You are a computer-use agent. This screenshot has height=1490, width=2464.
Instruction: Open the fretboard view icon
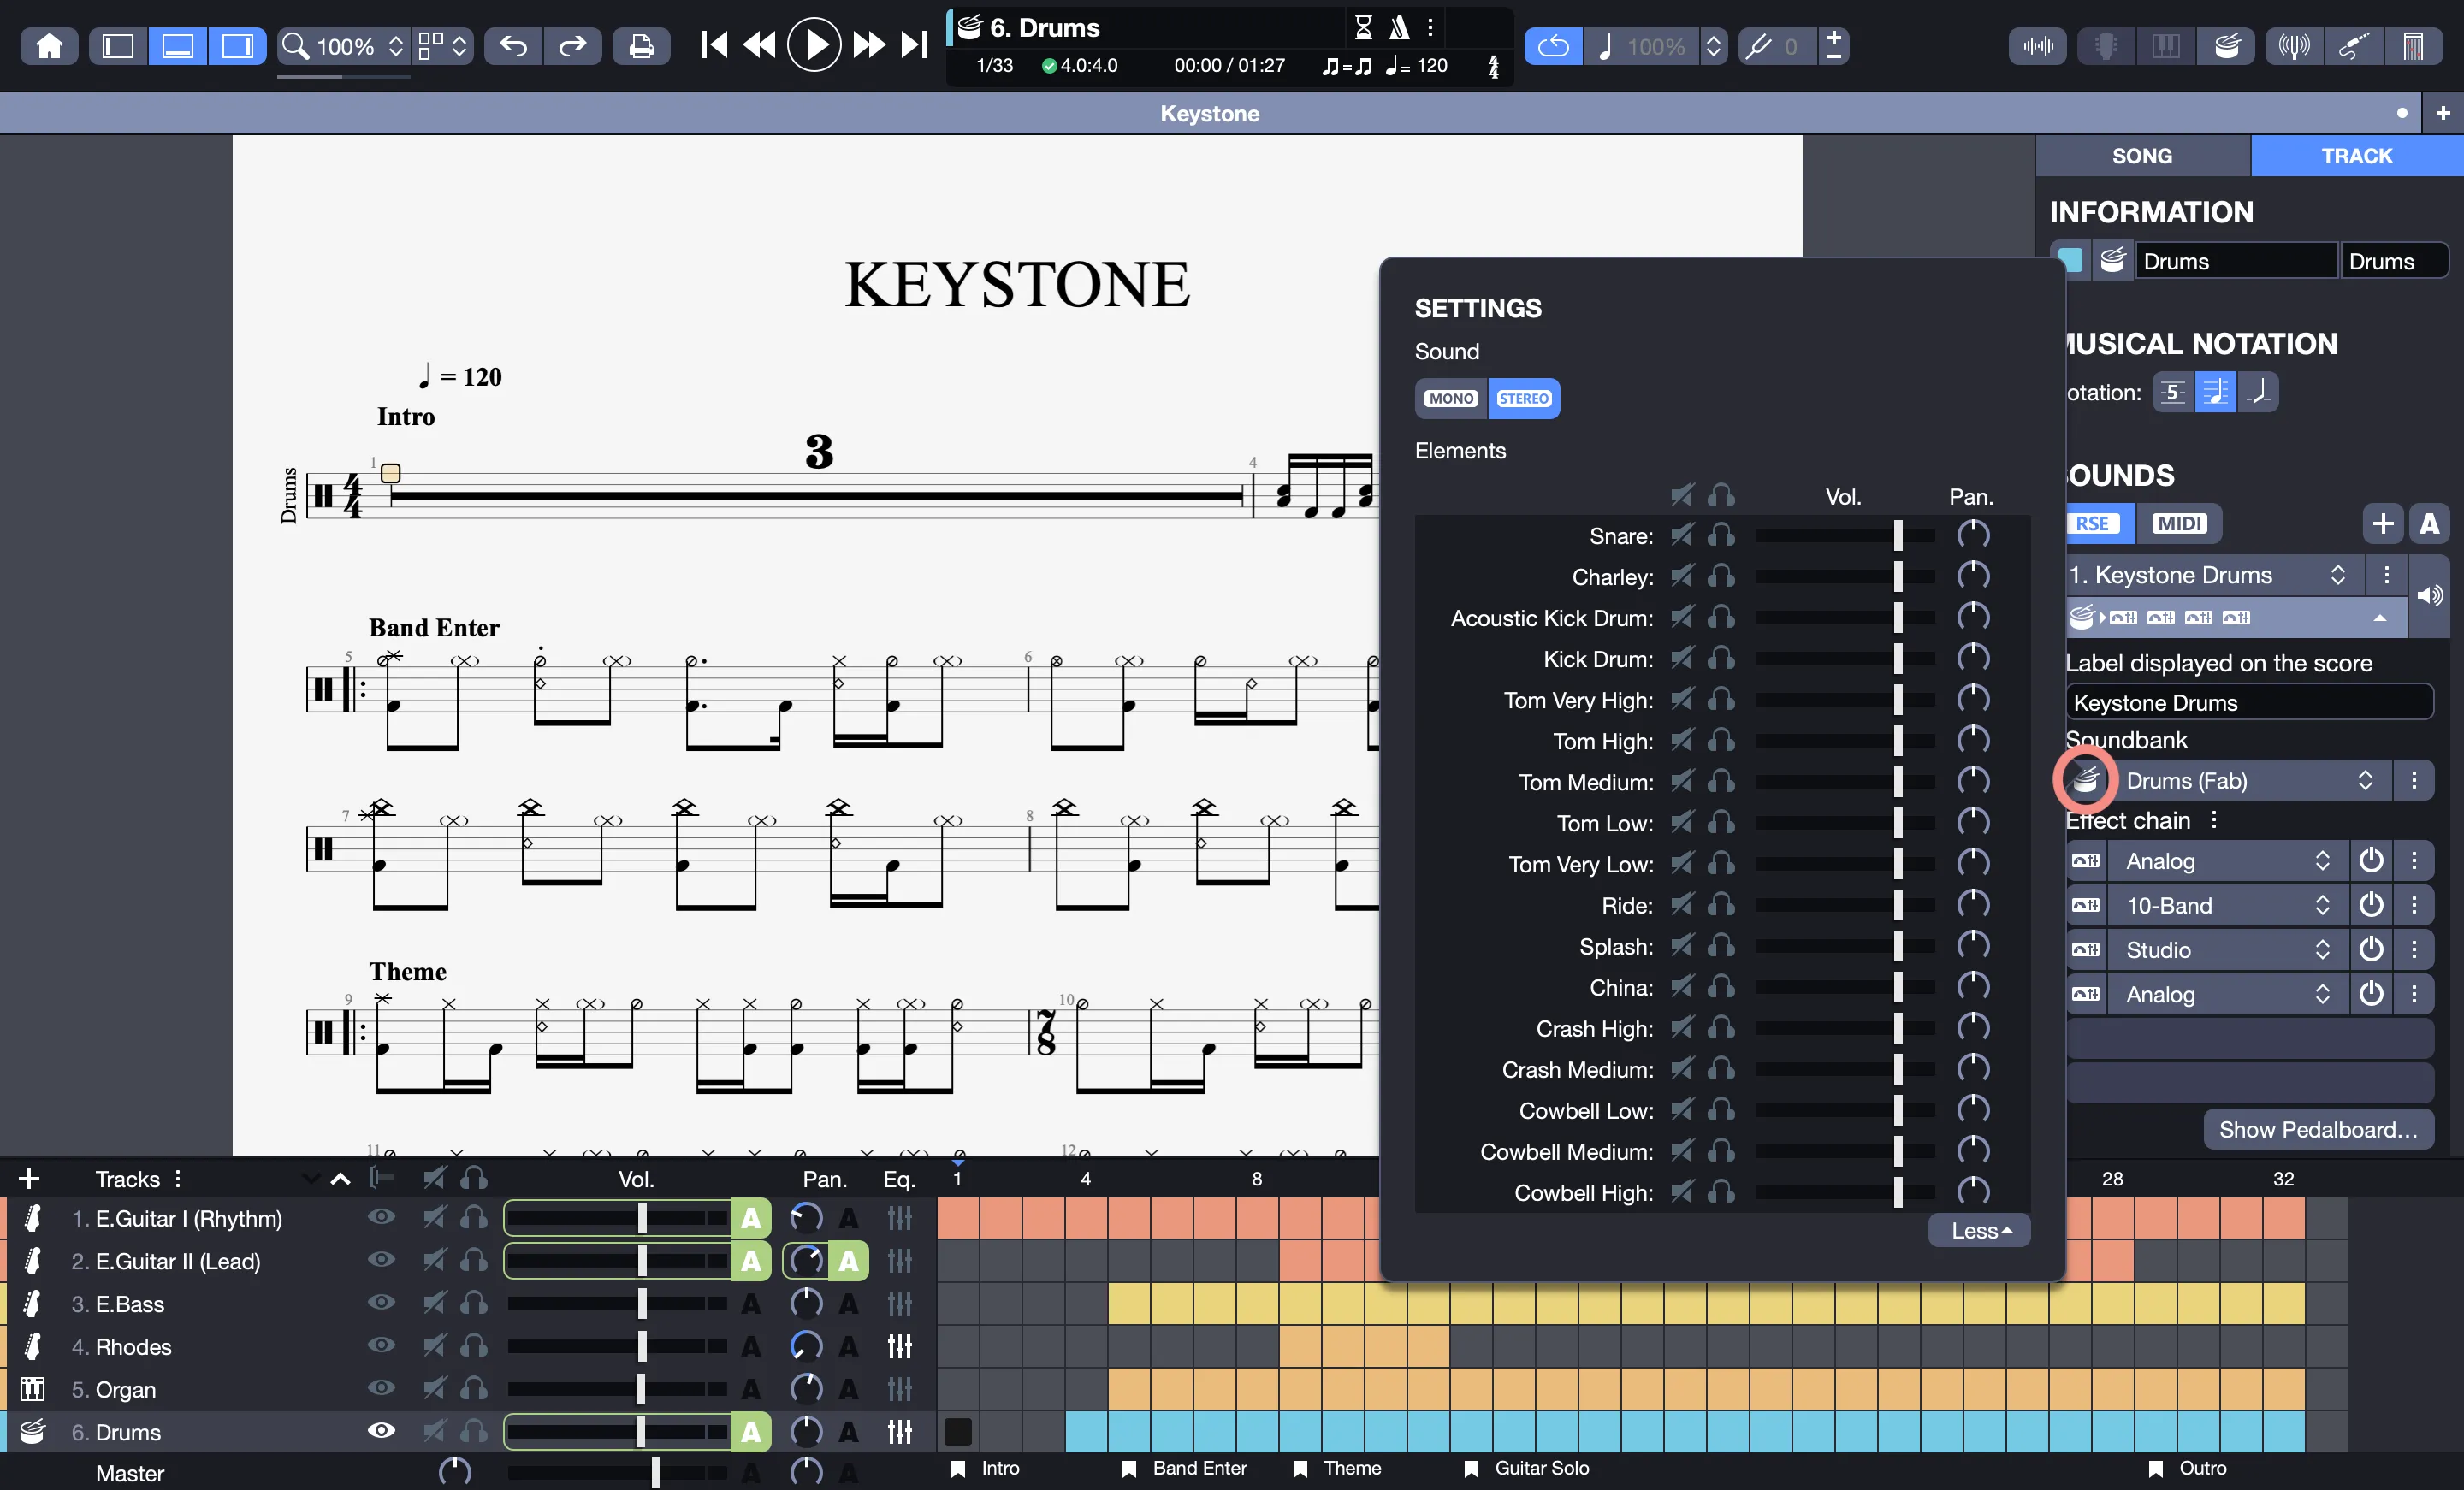click(2106, 46)
